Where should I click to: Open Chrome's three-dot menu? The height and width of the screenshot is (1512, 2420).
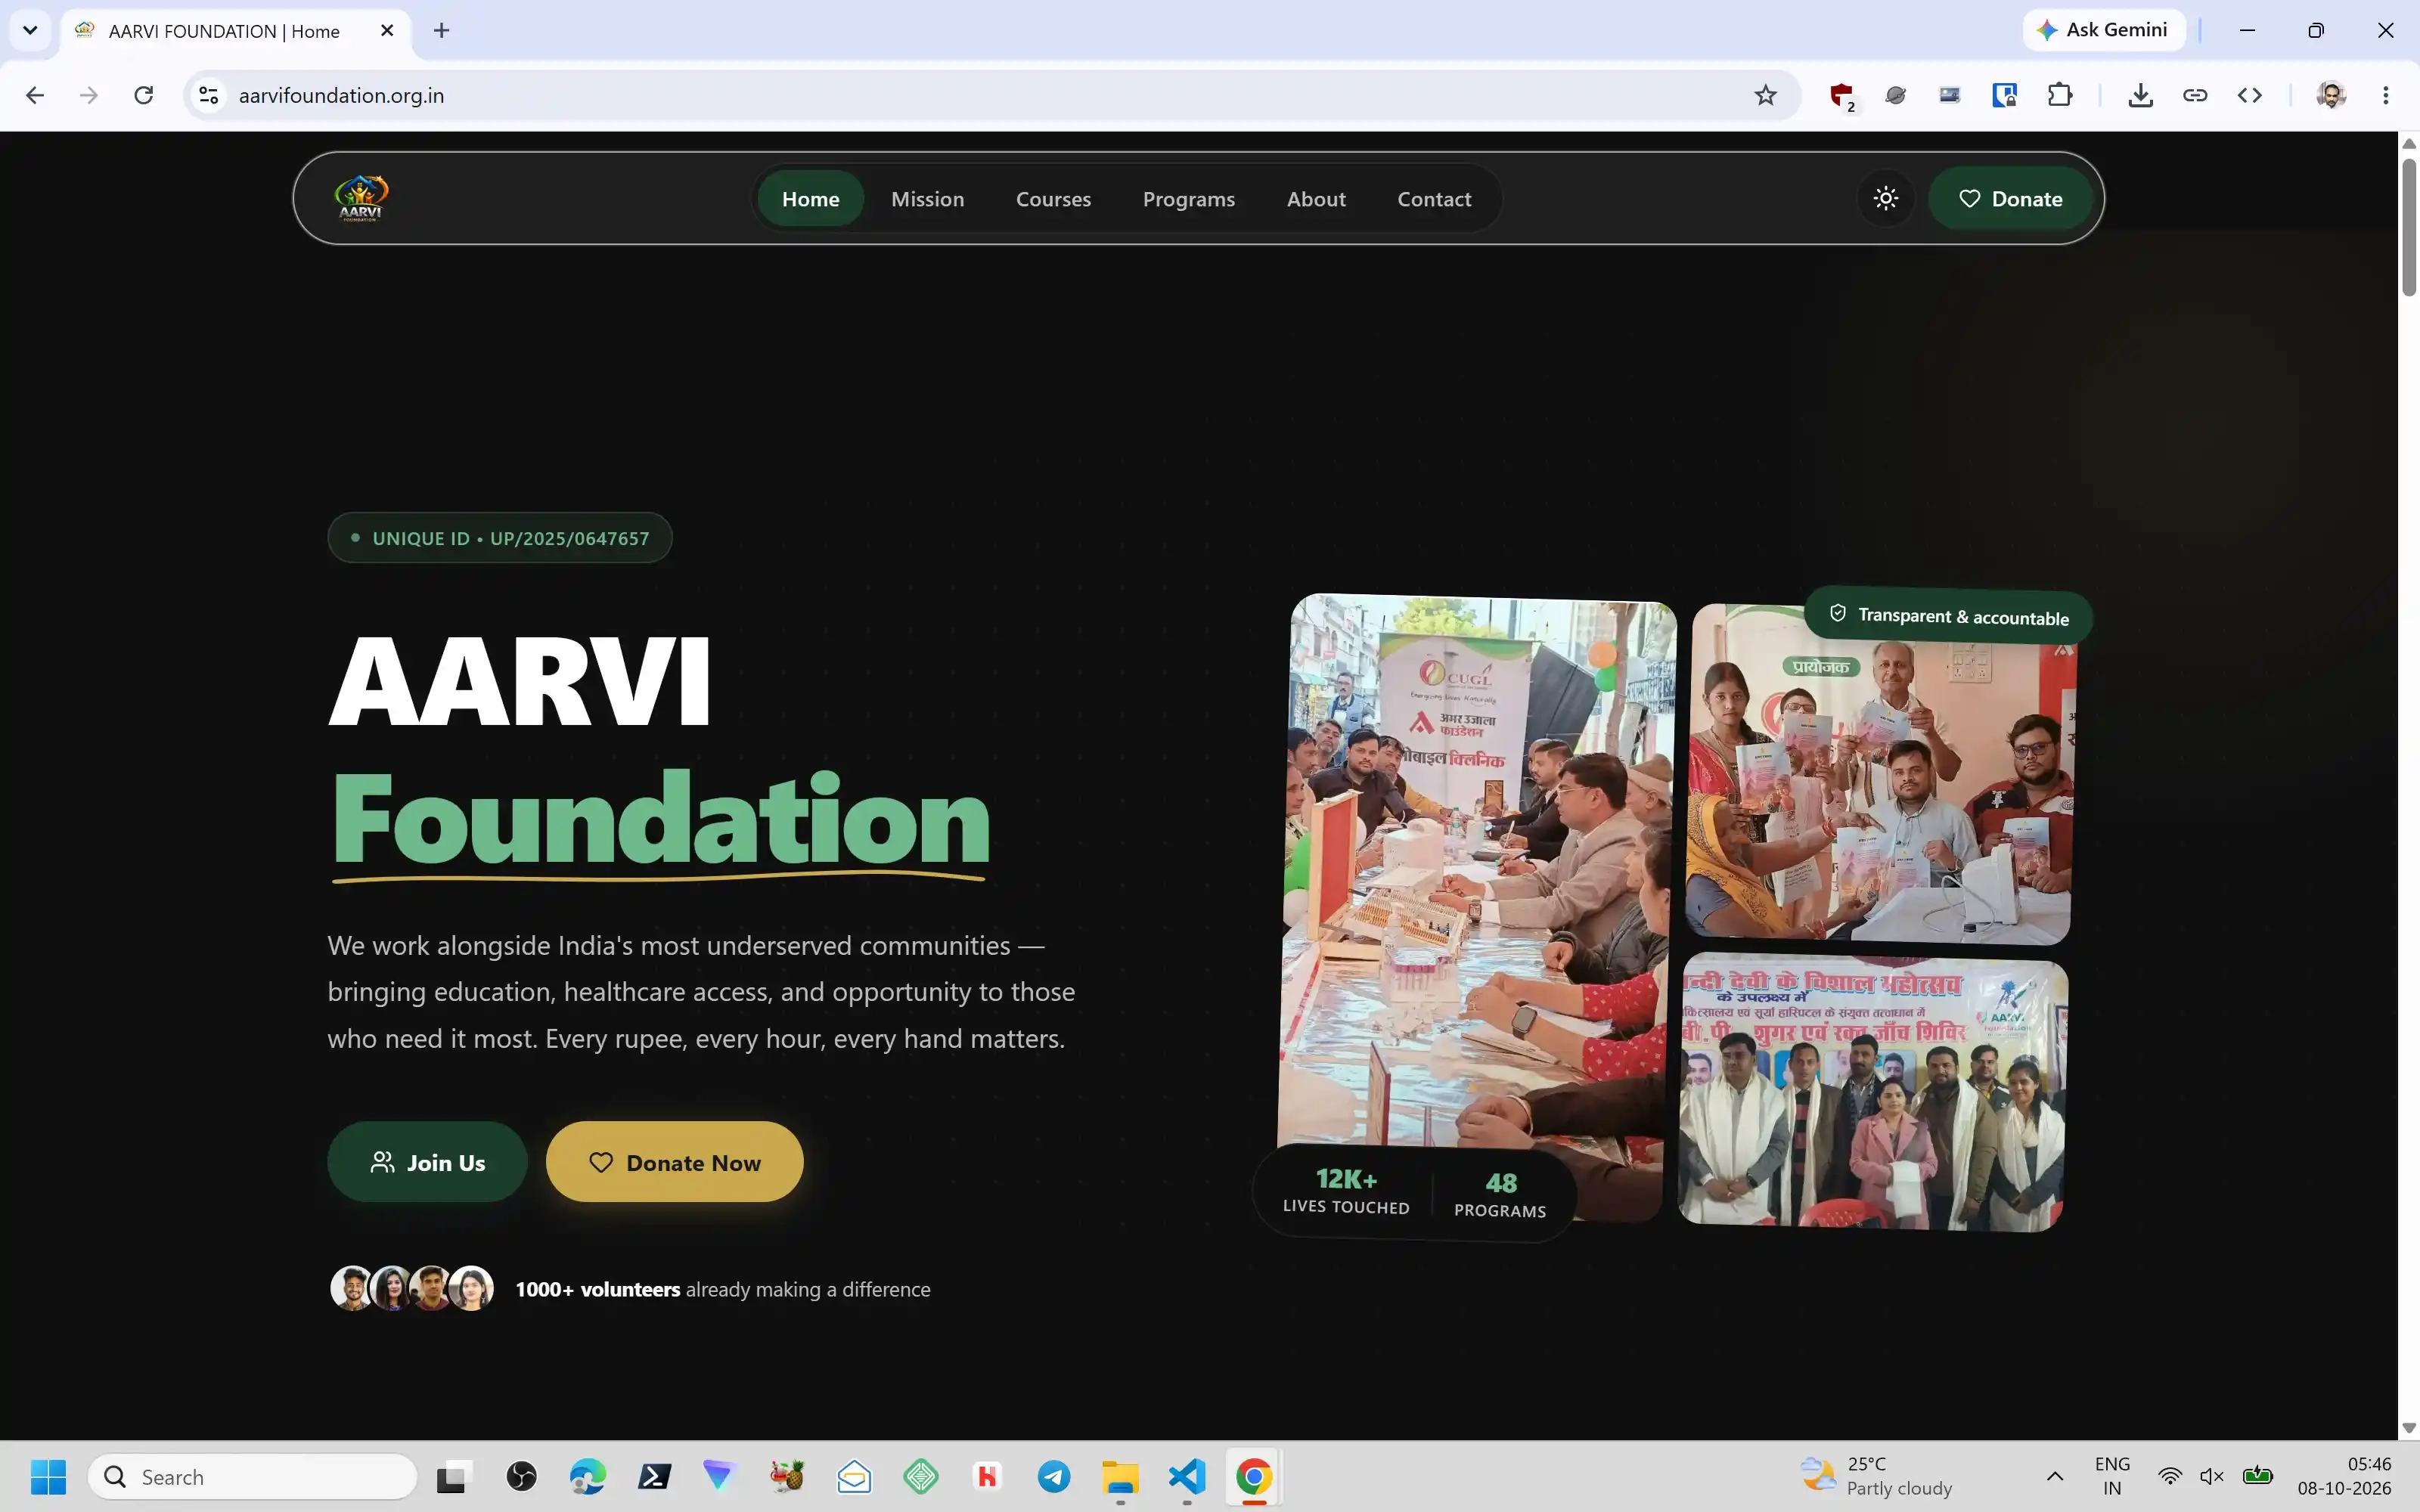point(2386,95)
